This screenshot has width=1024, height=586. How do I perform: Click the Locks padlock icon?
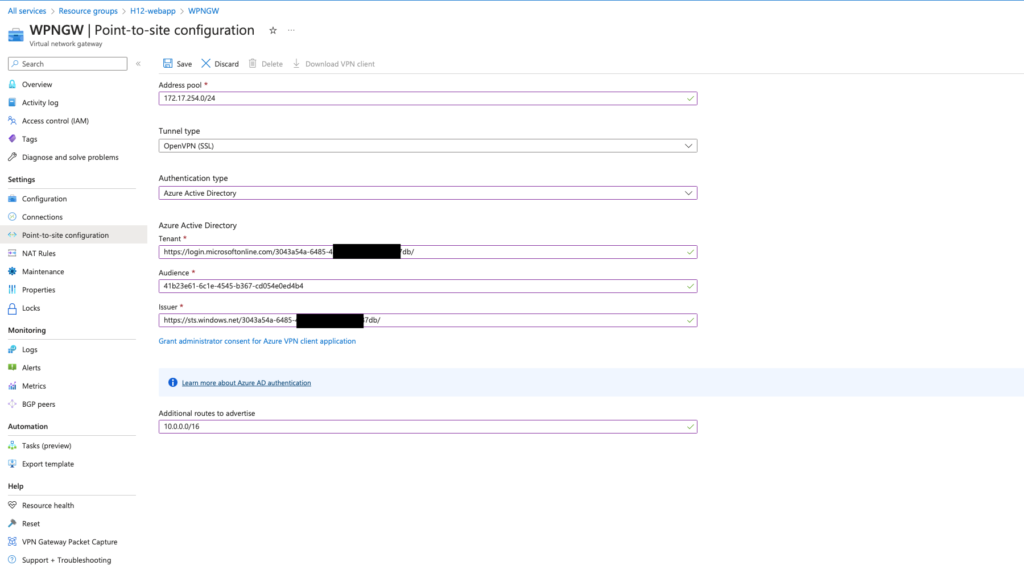12,308
